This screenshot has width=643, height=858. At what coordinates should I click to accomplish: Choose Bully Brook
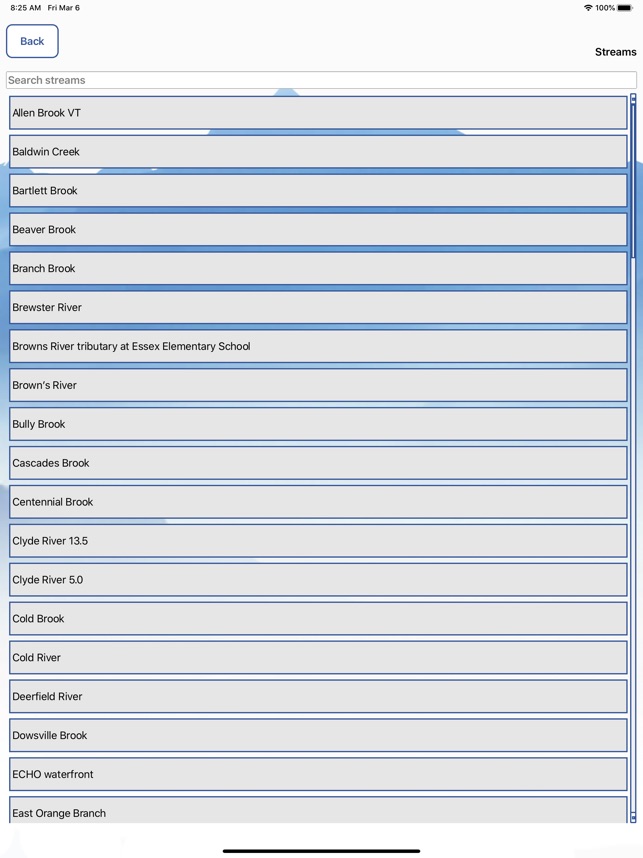(x=318, y=424)
